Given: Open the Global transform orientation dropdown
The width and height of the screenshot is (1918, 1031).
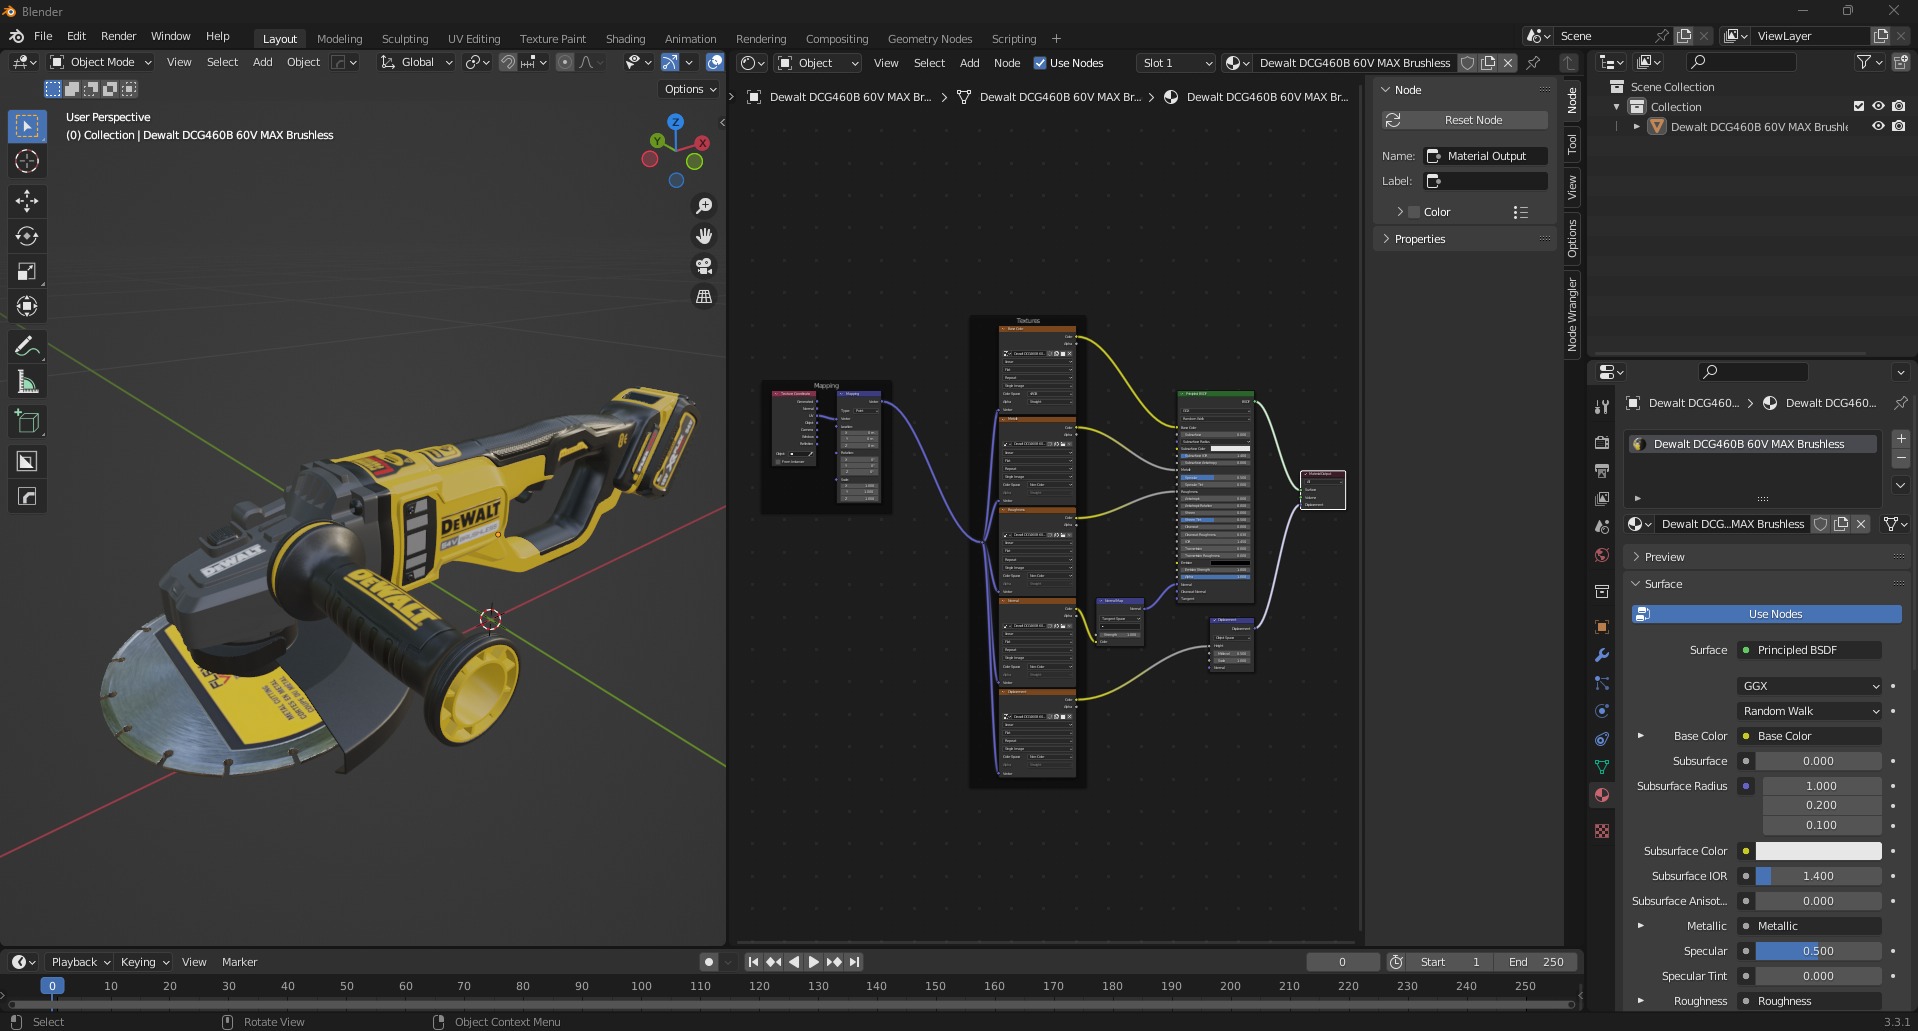Looking at the screenshot, I should [417, 62].
